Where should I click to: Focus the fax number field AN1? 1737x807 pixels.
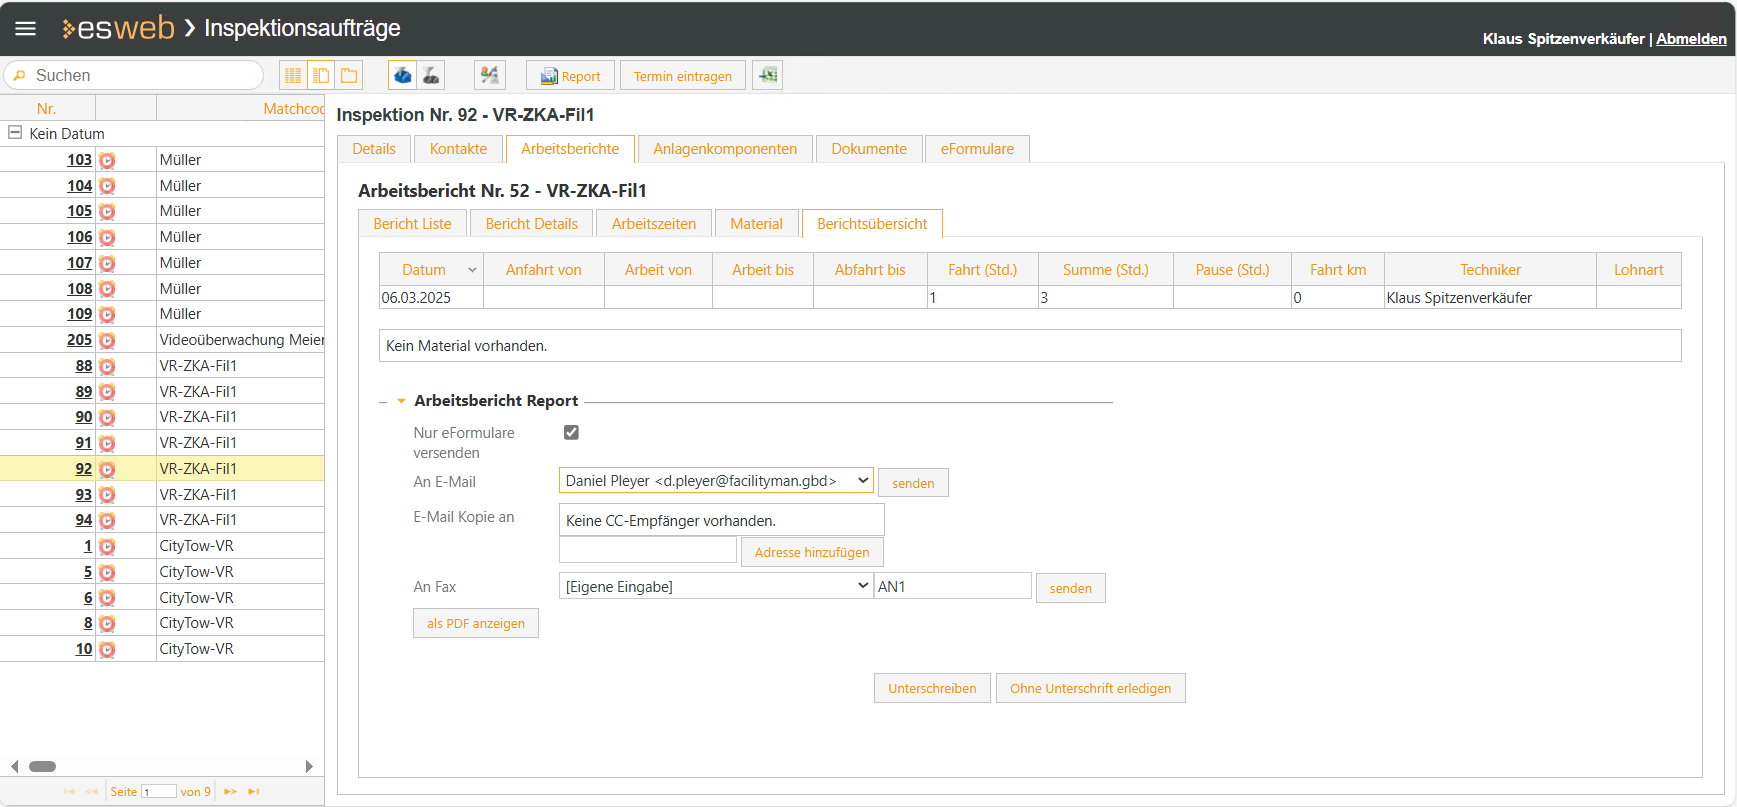coord(953,586)
